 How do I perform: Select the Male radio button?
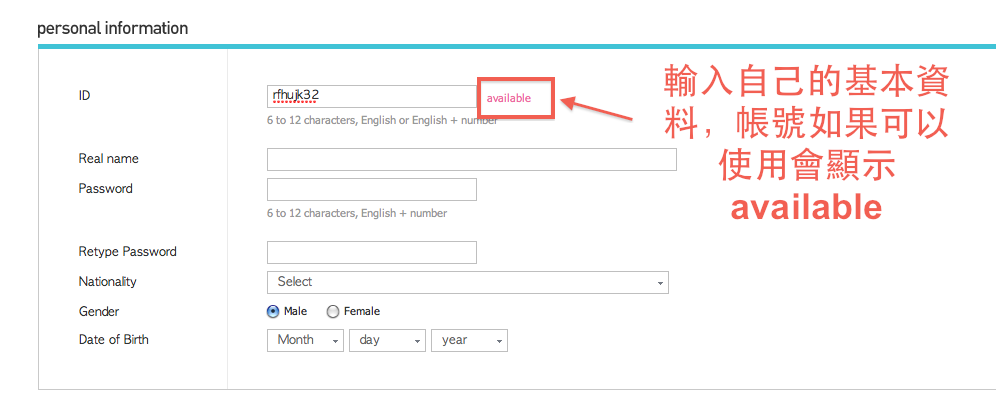click(273, 311)
